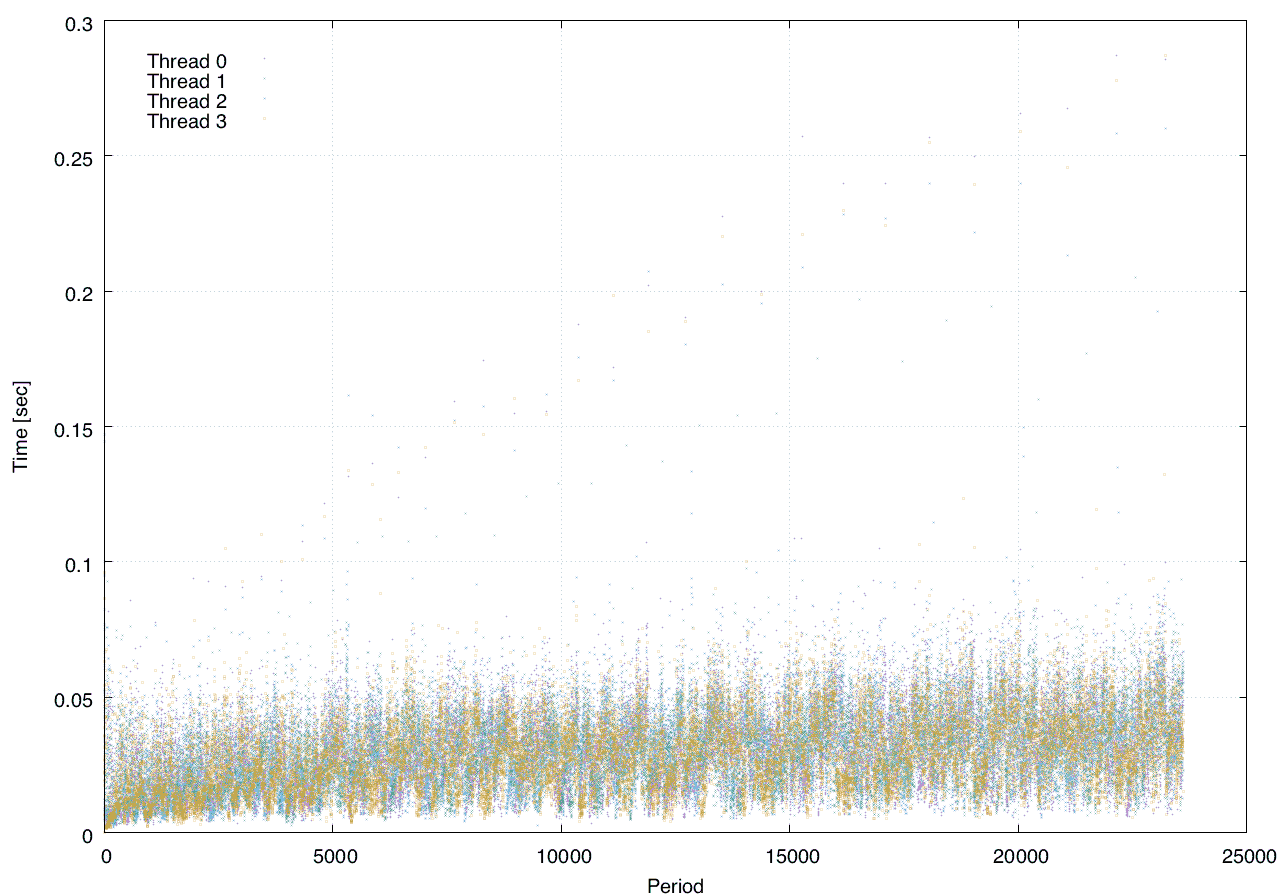
Task: Click the Thread 3 legend label
Action: tap(187, 122)
